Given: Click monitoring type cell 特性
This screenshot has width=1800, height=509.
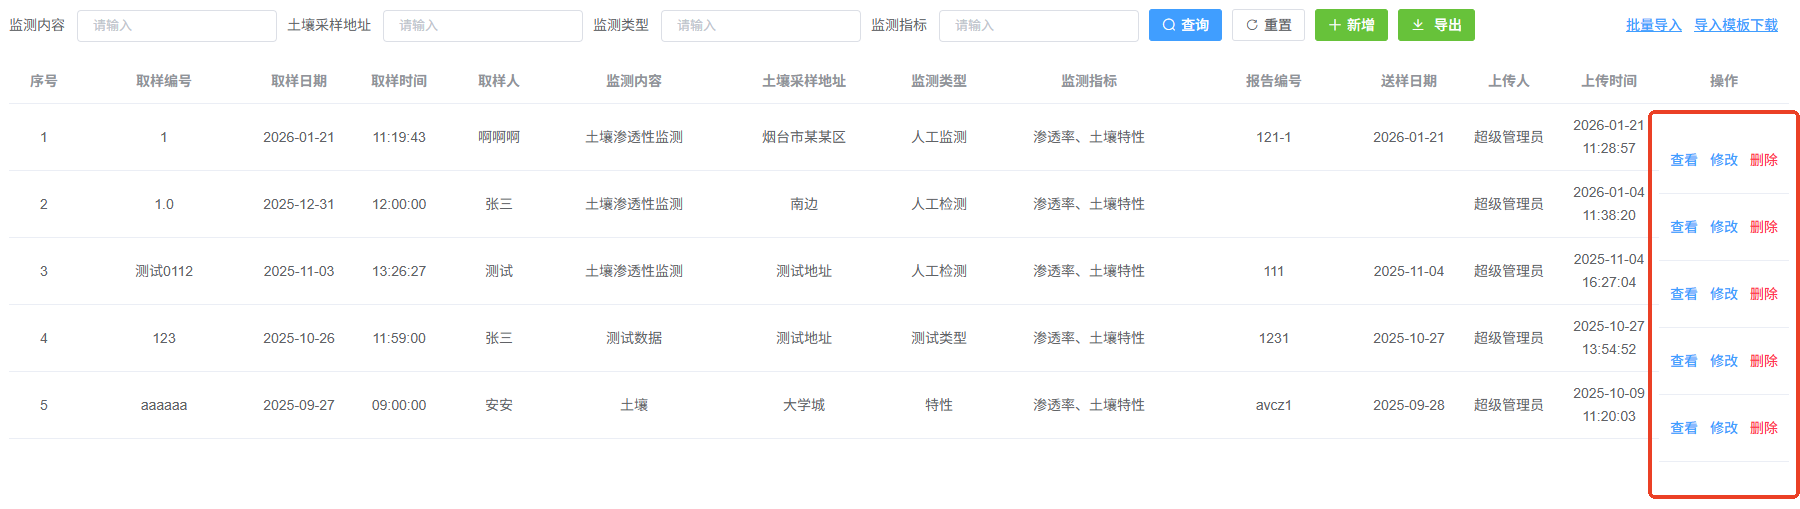Looking at the screenshot, I should [939, 405].
